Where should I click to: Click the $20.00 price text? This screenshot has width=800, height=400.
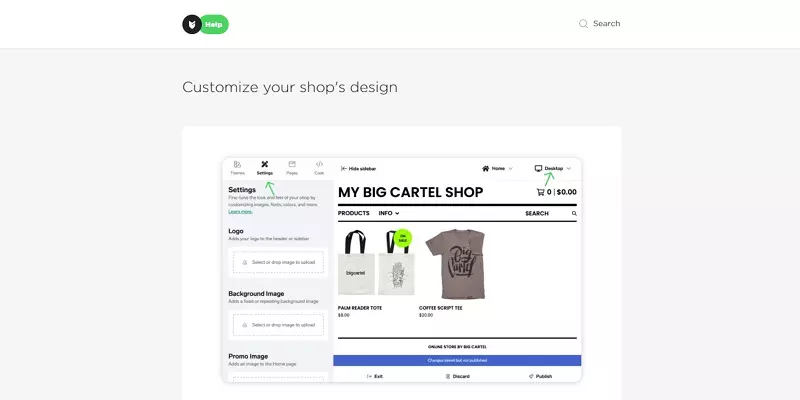coord(426,315)
